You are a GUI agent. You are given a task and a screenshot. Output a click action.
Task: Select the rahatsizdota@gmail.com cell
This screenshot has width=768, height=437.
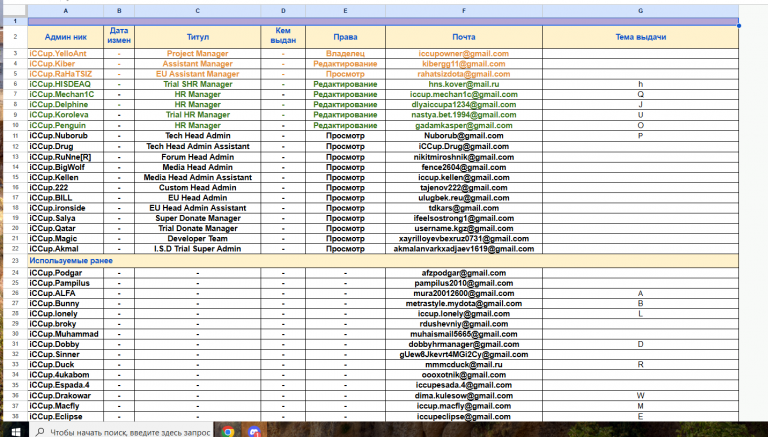tap(464, 74)
